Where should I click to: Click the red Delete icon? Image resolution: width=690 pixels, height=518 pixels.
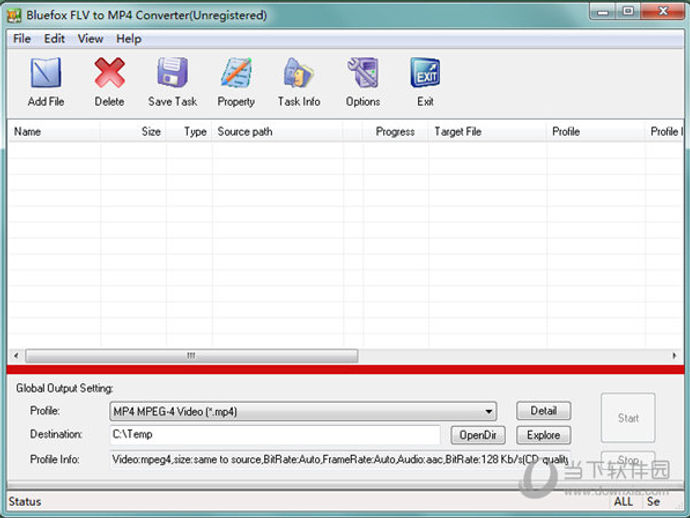(x=109, y=73)
